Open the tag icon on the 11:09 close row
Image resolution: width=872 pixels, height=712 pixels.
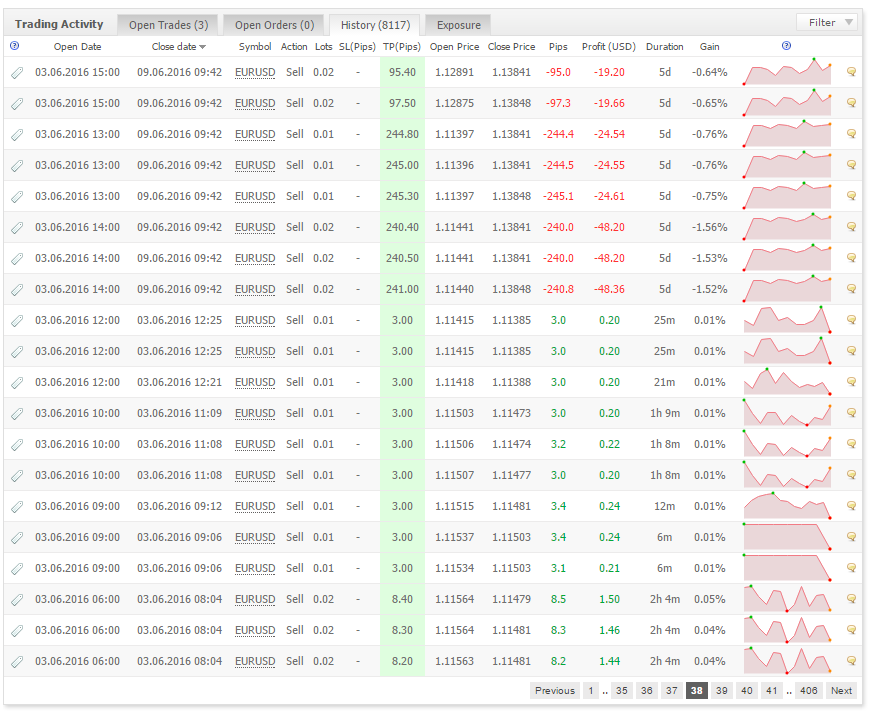pyautogui.click(x=17, y=414)
